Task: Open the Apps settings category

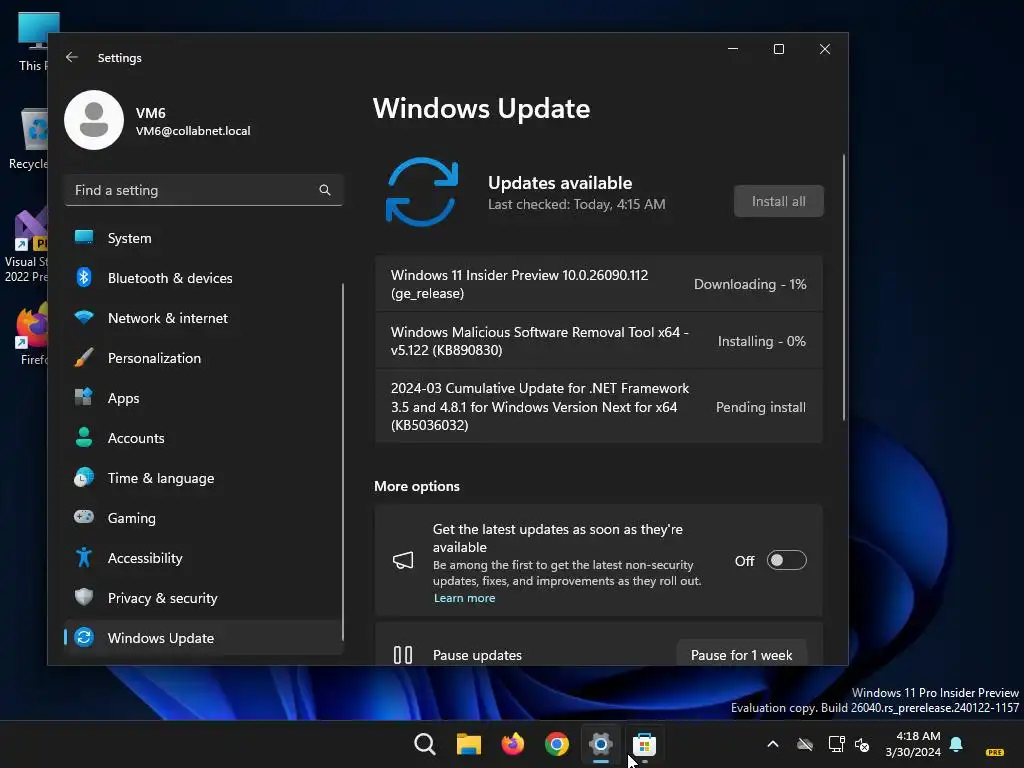Action: click(204, 398)
